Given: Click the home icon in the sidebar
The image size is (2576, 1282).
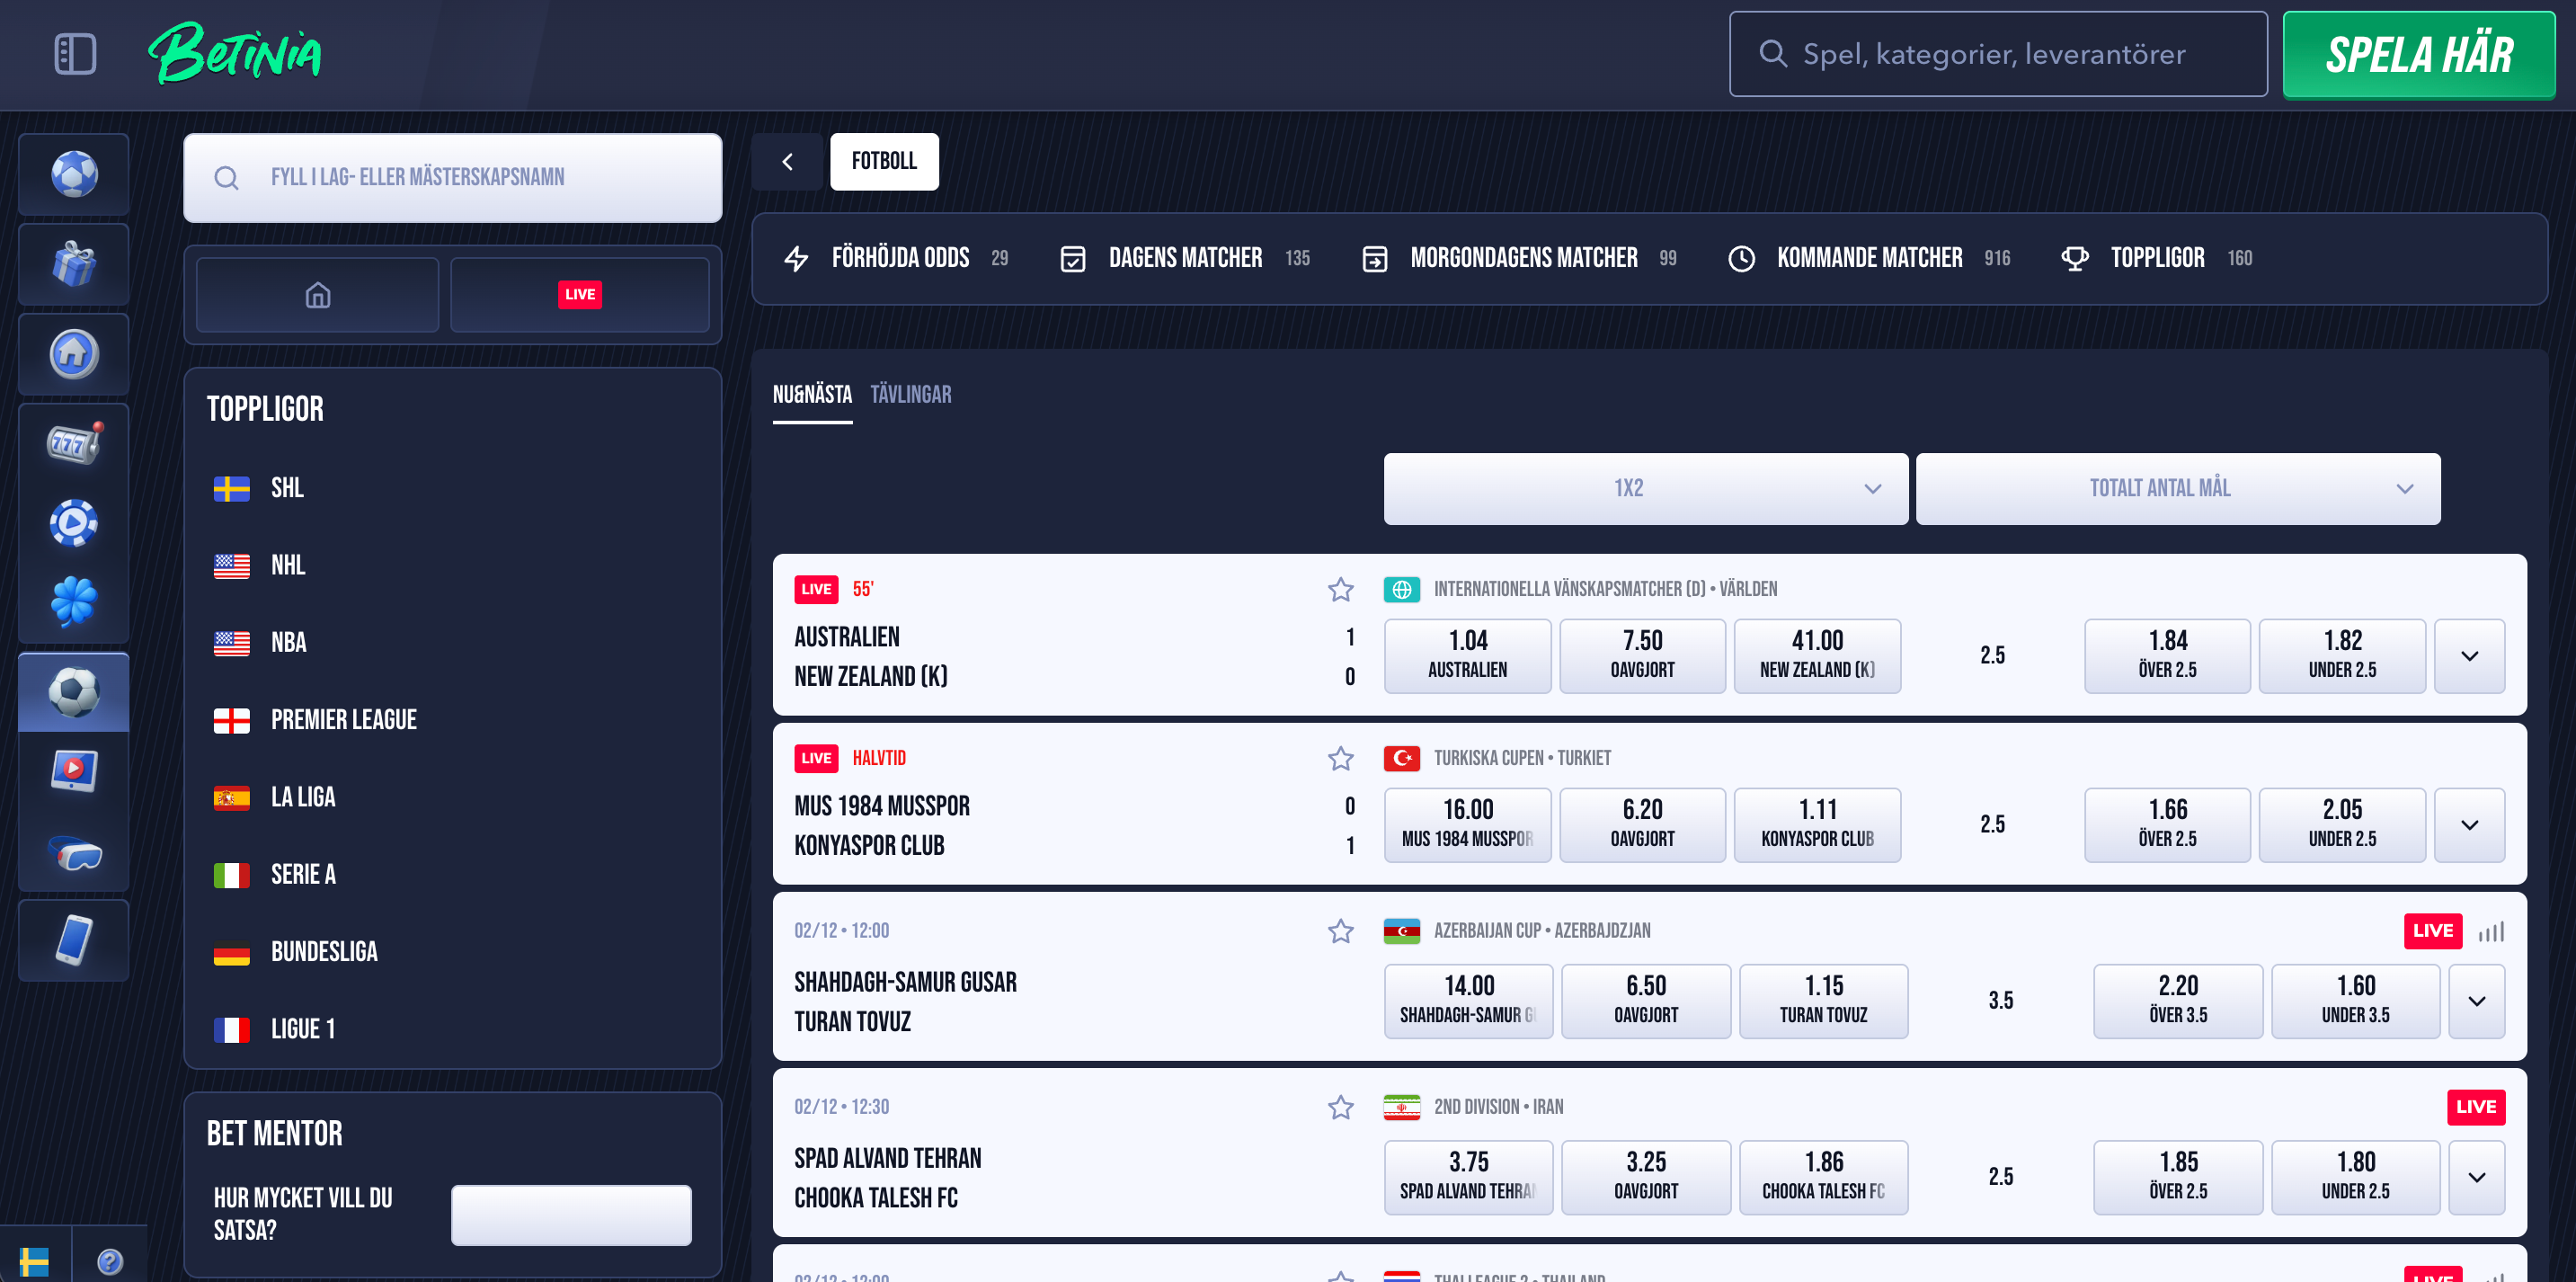Looking at the screenshot, I should [x=73, y=354].
